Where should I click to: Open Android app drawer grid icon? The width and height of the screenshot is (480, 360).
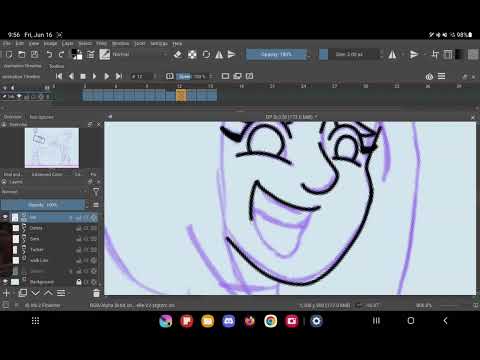[35, 321]
